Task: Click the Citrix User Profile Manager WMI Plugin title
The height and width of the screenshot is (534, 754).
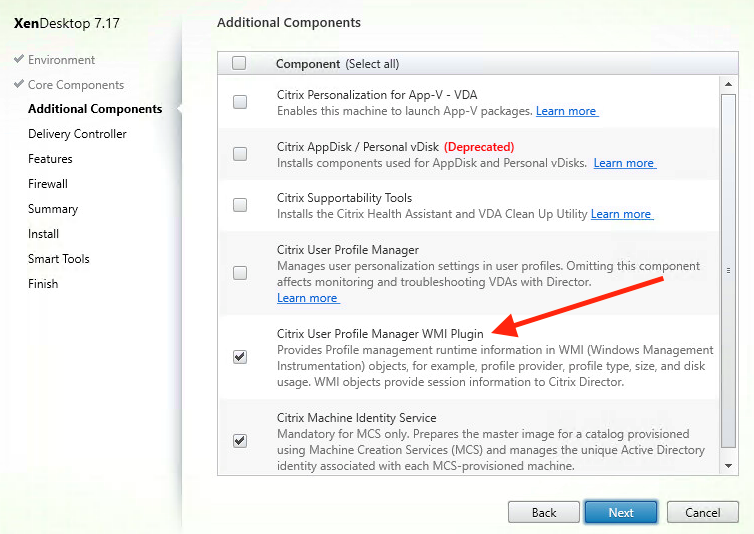Action: (380, 334)
